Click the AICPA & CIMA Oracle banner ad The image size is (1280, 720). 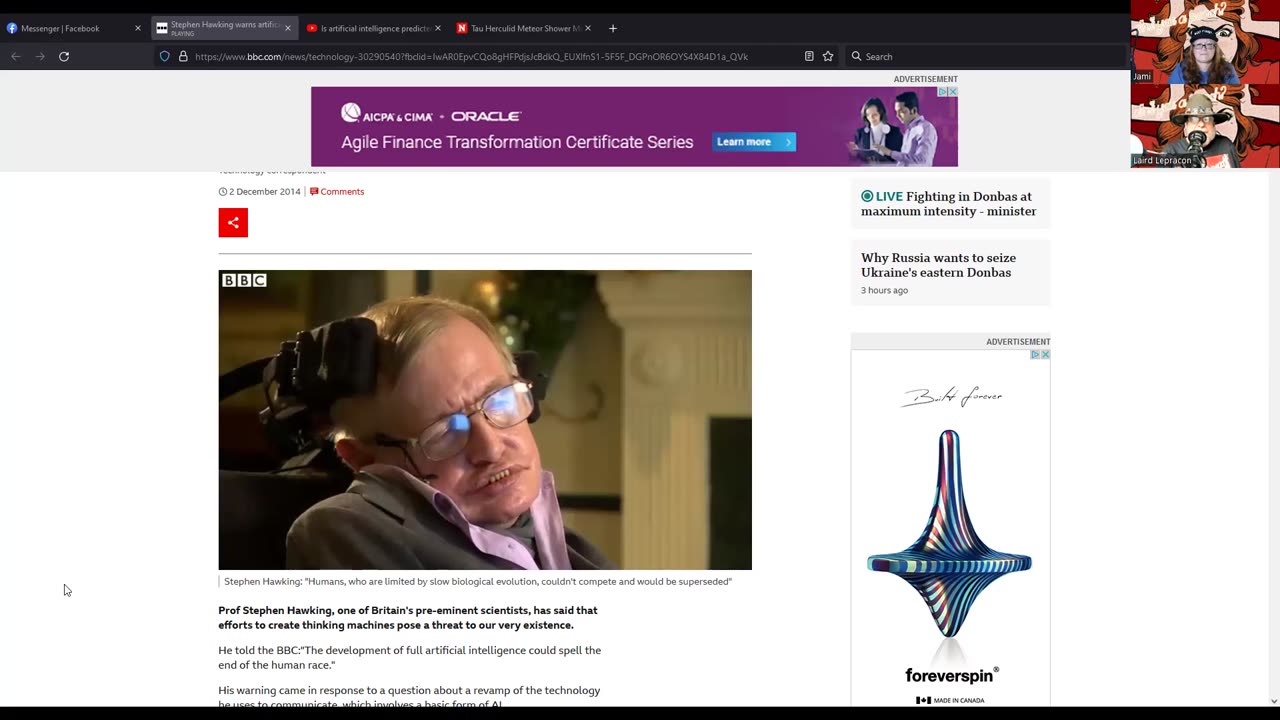tap(634, 127)
